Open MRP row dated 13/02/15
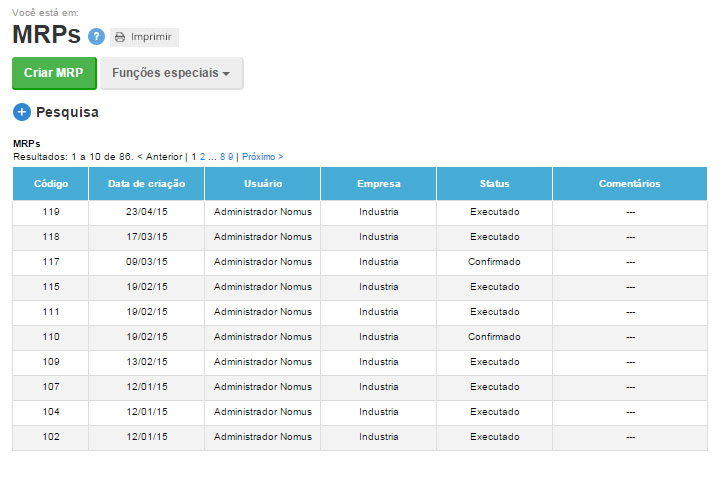 click(146, 362)
